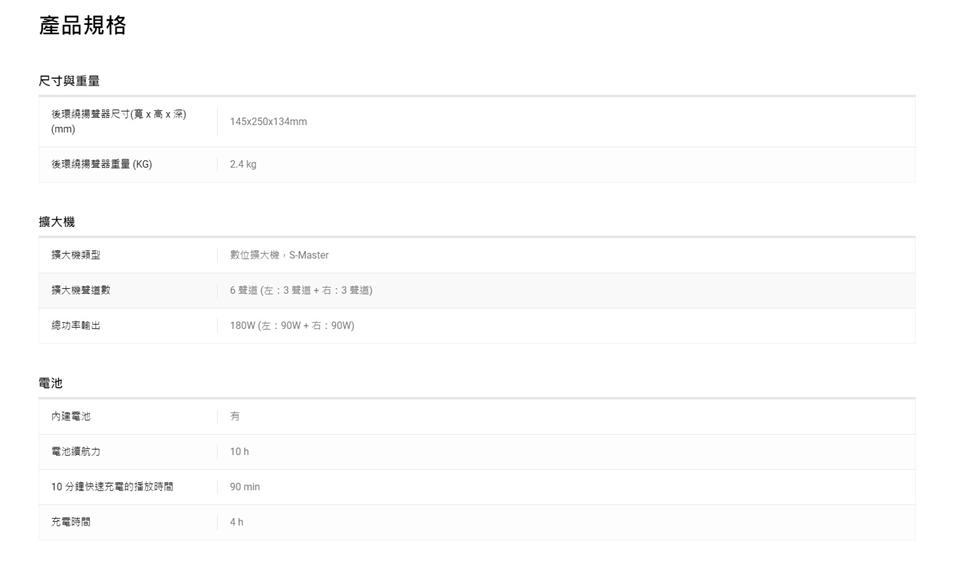Click the 擴大機 section title
Viewport: 960px width, 563px height.
click(x=57, y=221)
